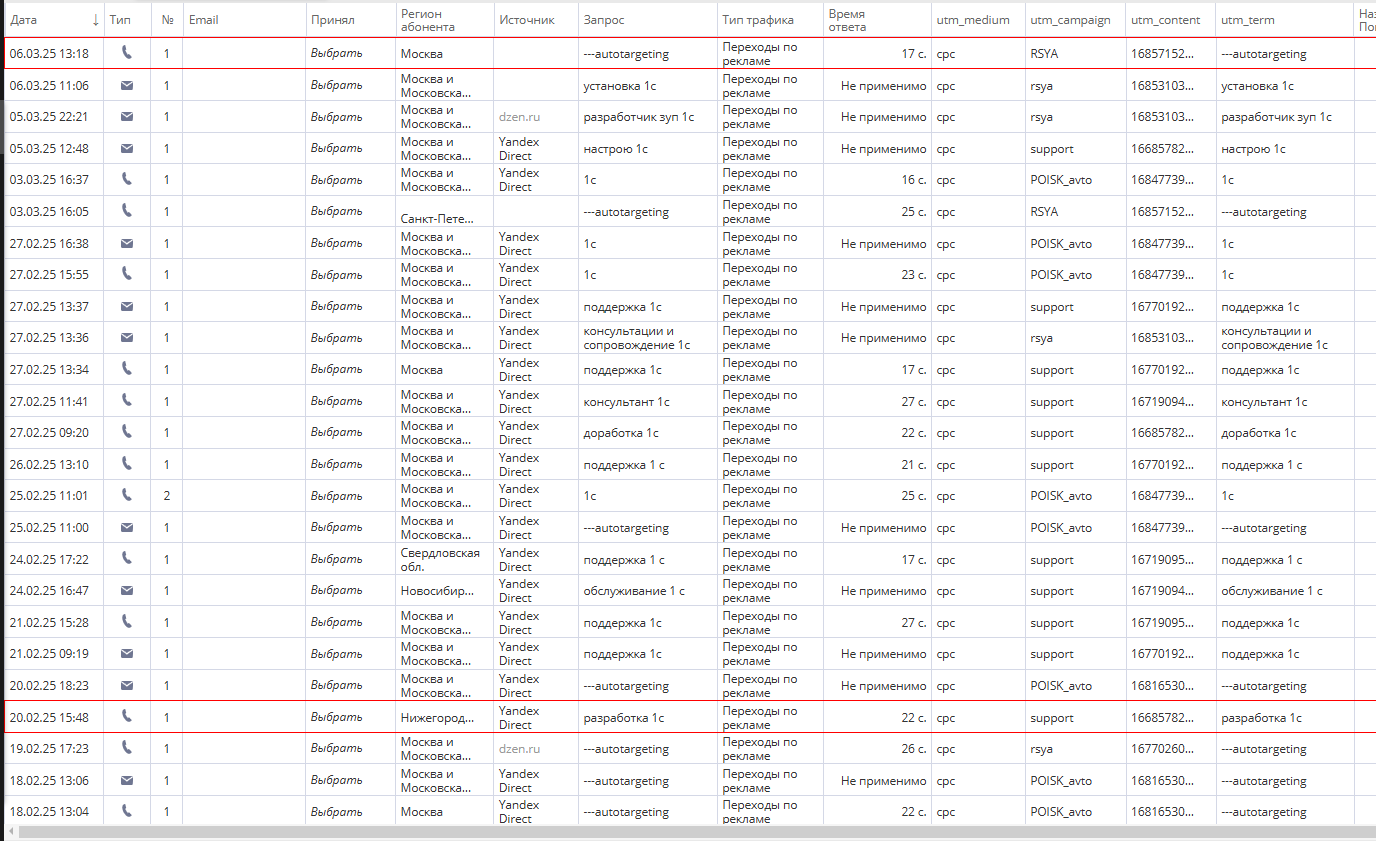Select the date cell 26.02.25 13:10
The width and height of the screenshot is (1376, 841).
[49, 464]
